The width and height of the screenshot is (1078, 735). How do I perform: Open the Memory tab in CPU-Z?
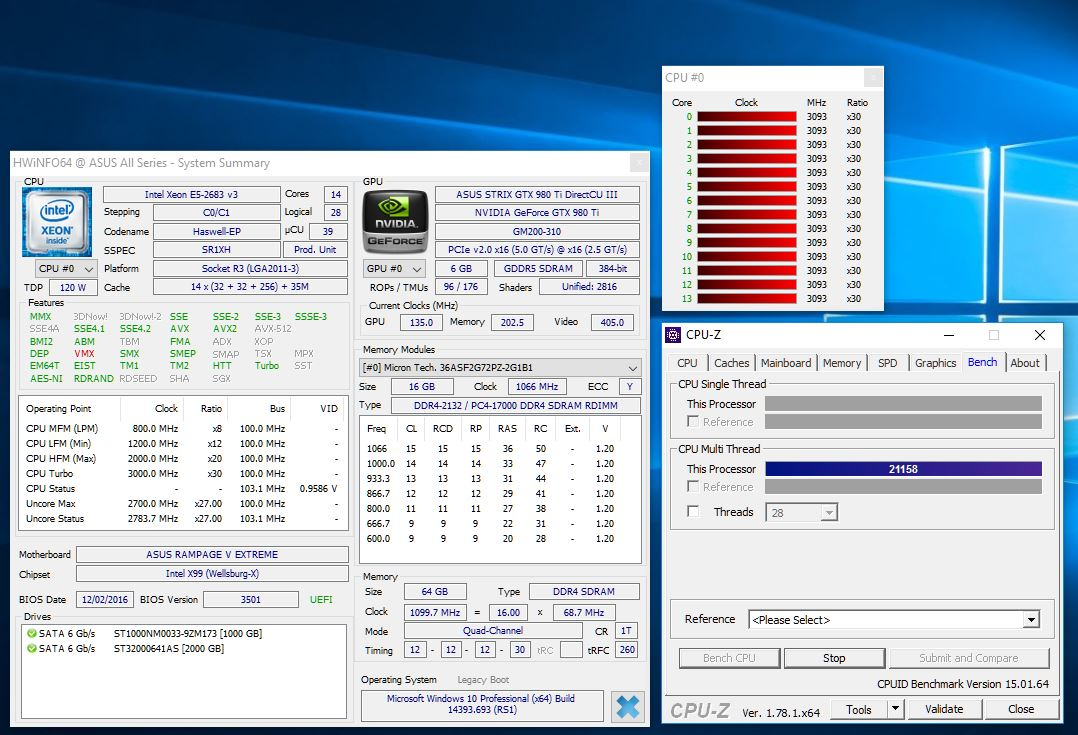(842, 363)
